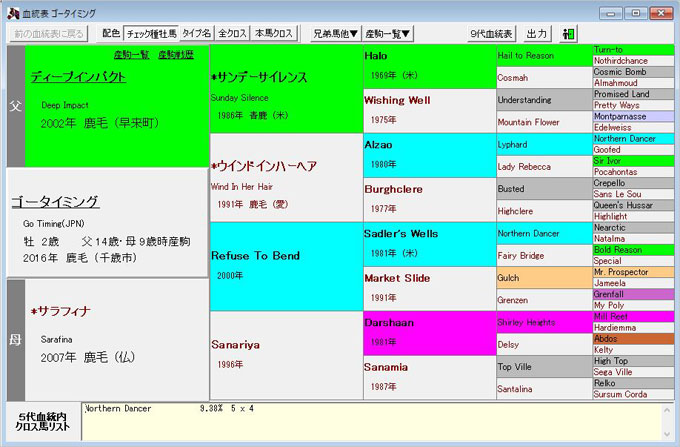Click the orange Gulch cell
Viewport: 680px width, 447px height.
point(544,278)
